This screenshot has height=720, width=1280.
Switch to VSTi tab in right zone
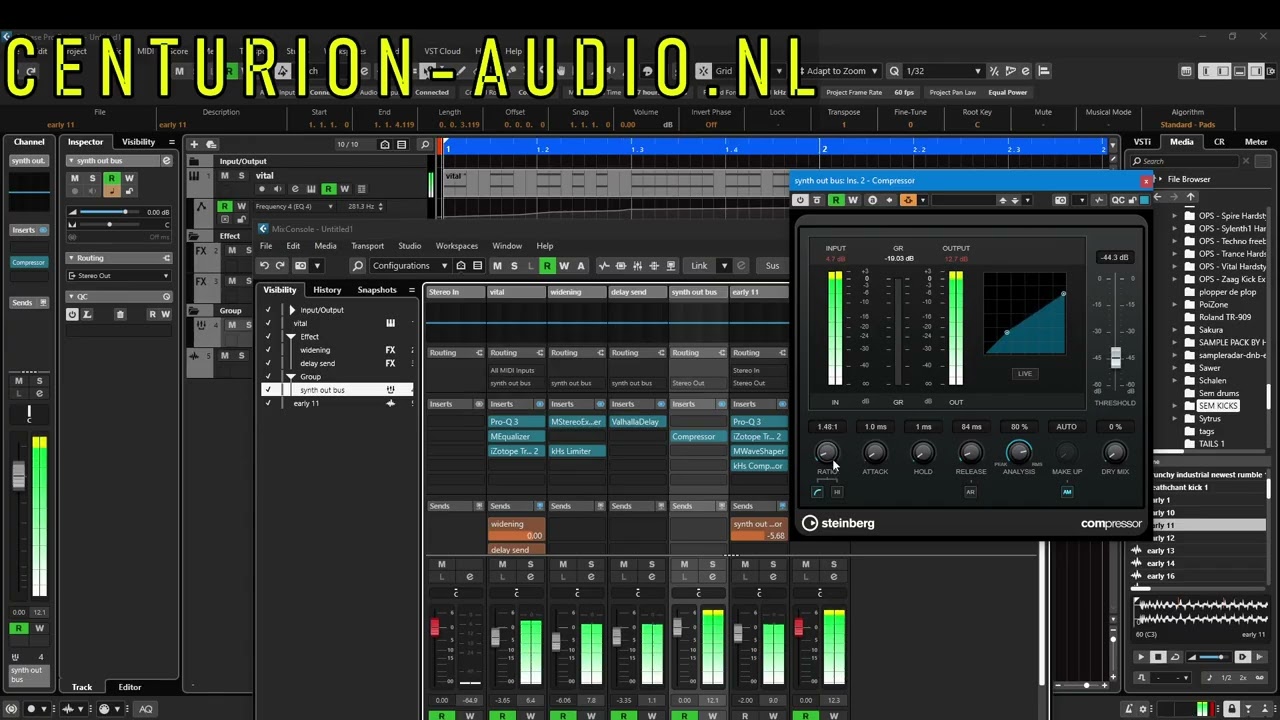1142,142
